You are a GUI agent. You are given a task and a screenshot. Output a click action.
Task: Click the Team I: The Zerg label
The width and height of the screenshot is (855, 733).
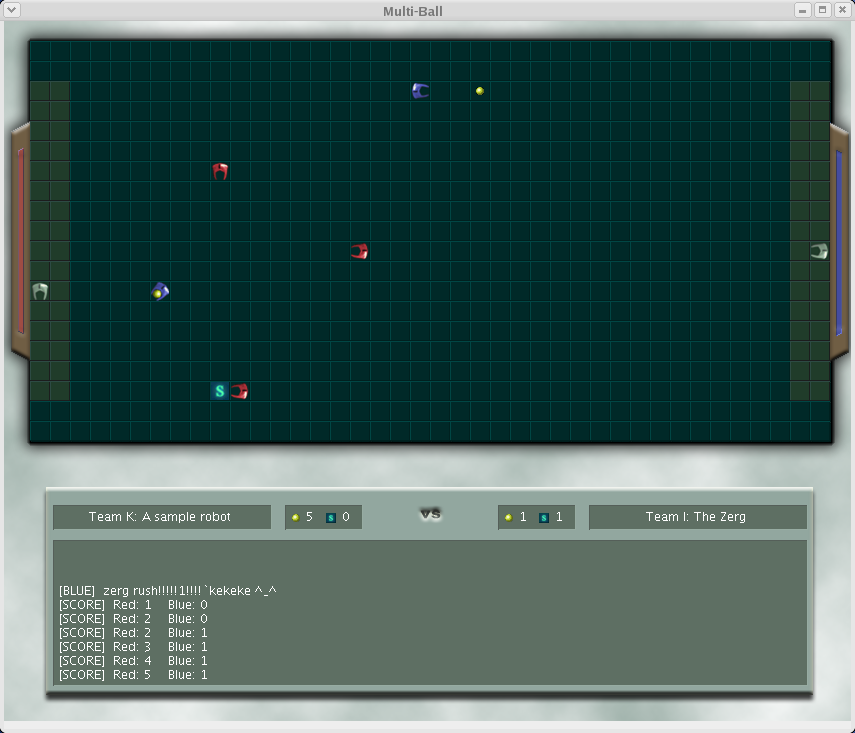696,517
